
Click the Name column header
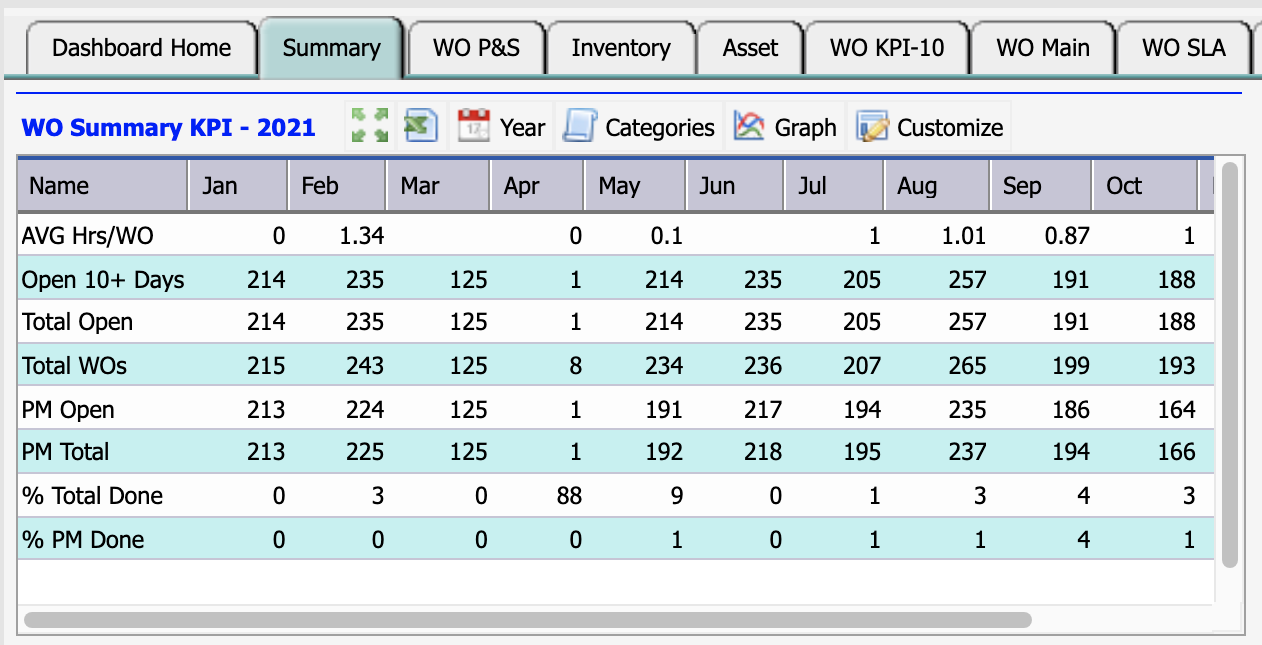coord(103,186)
